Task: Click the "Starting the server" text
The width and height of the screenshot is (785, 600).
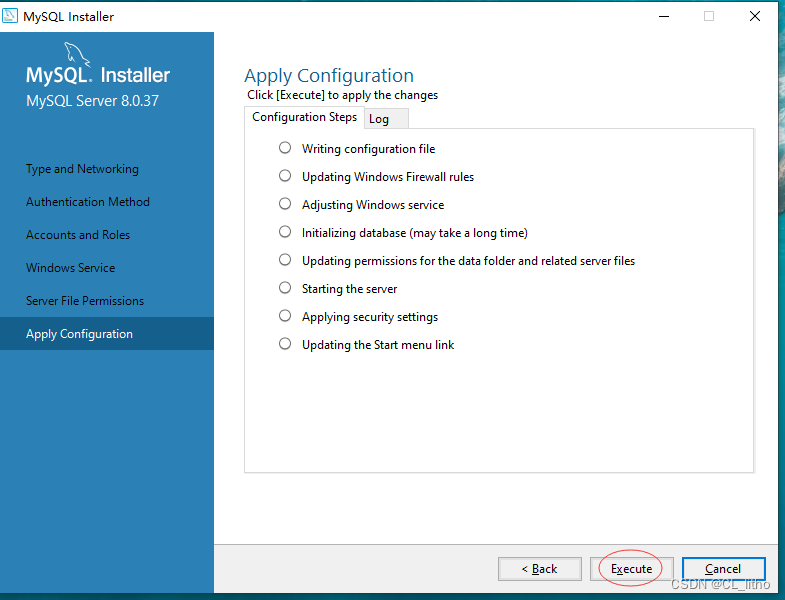Action: (349, 289)
